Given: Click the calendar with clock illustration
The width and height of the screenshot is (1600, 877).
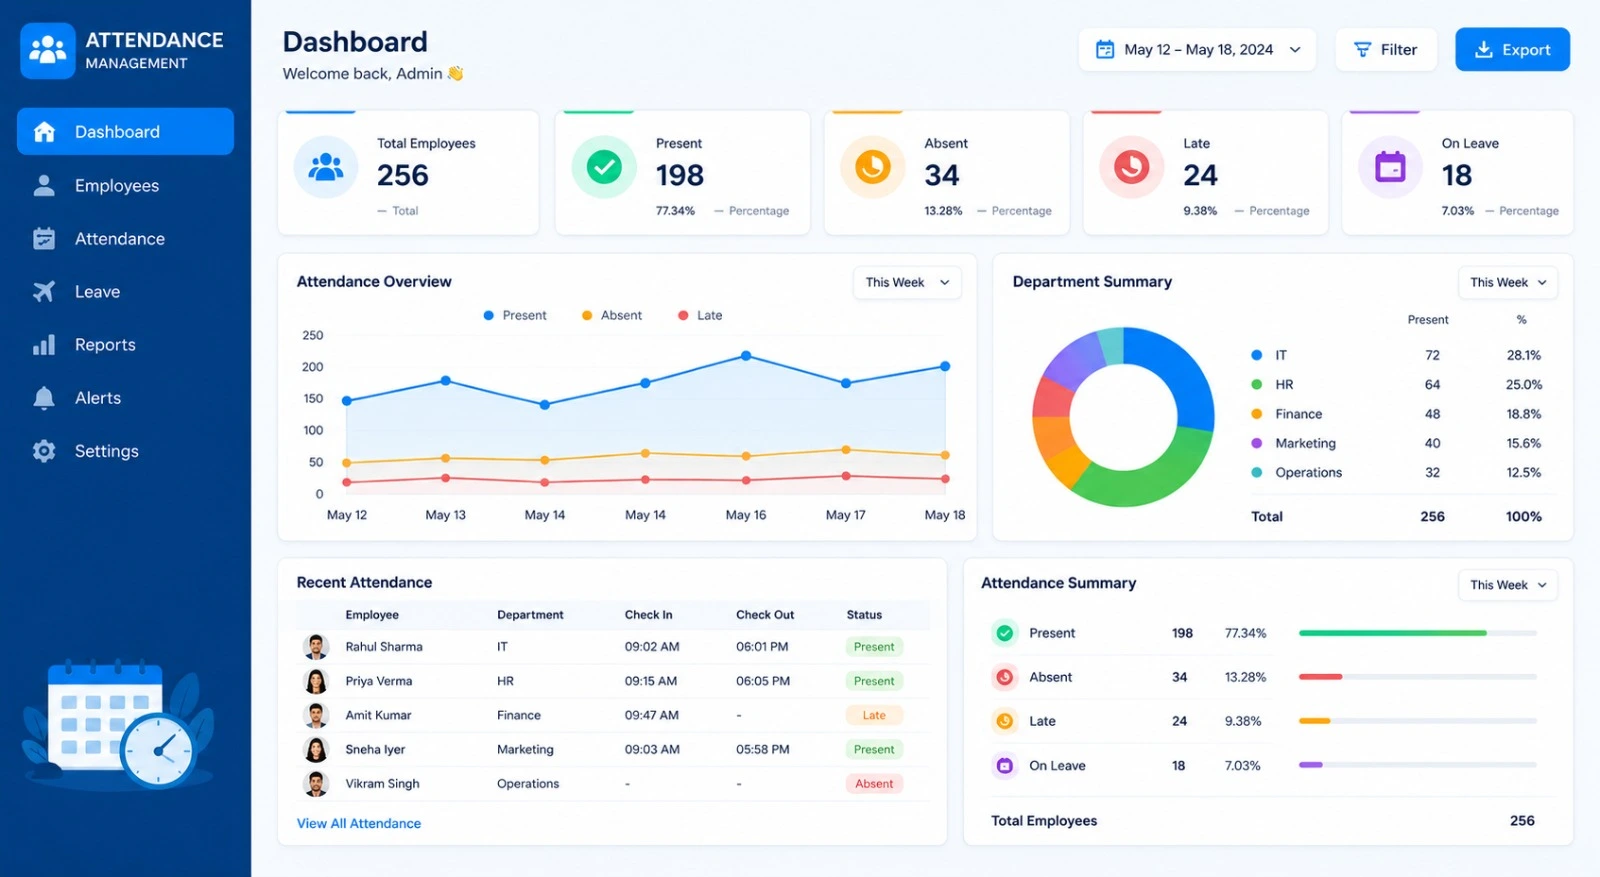Looking at the screenshot, I should 118,725.
